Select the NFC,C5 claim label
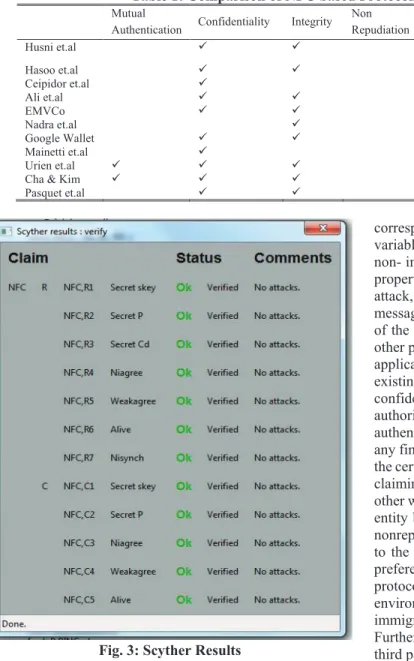 point(79,600)
